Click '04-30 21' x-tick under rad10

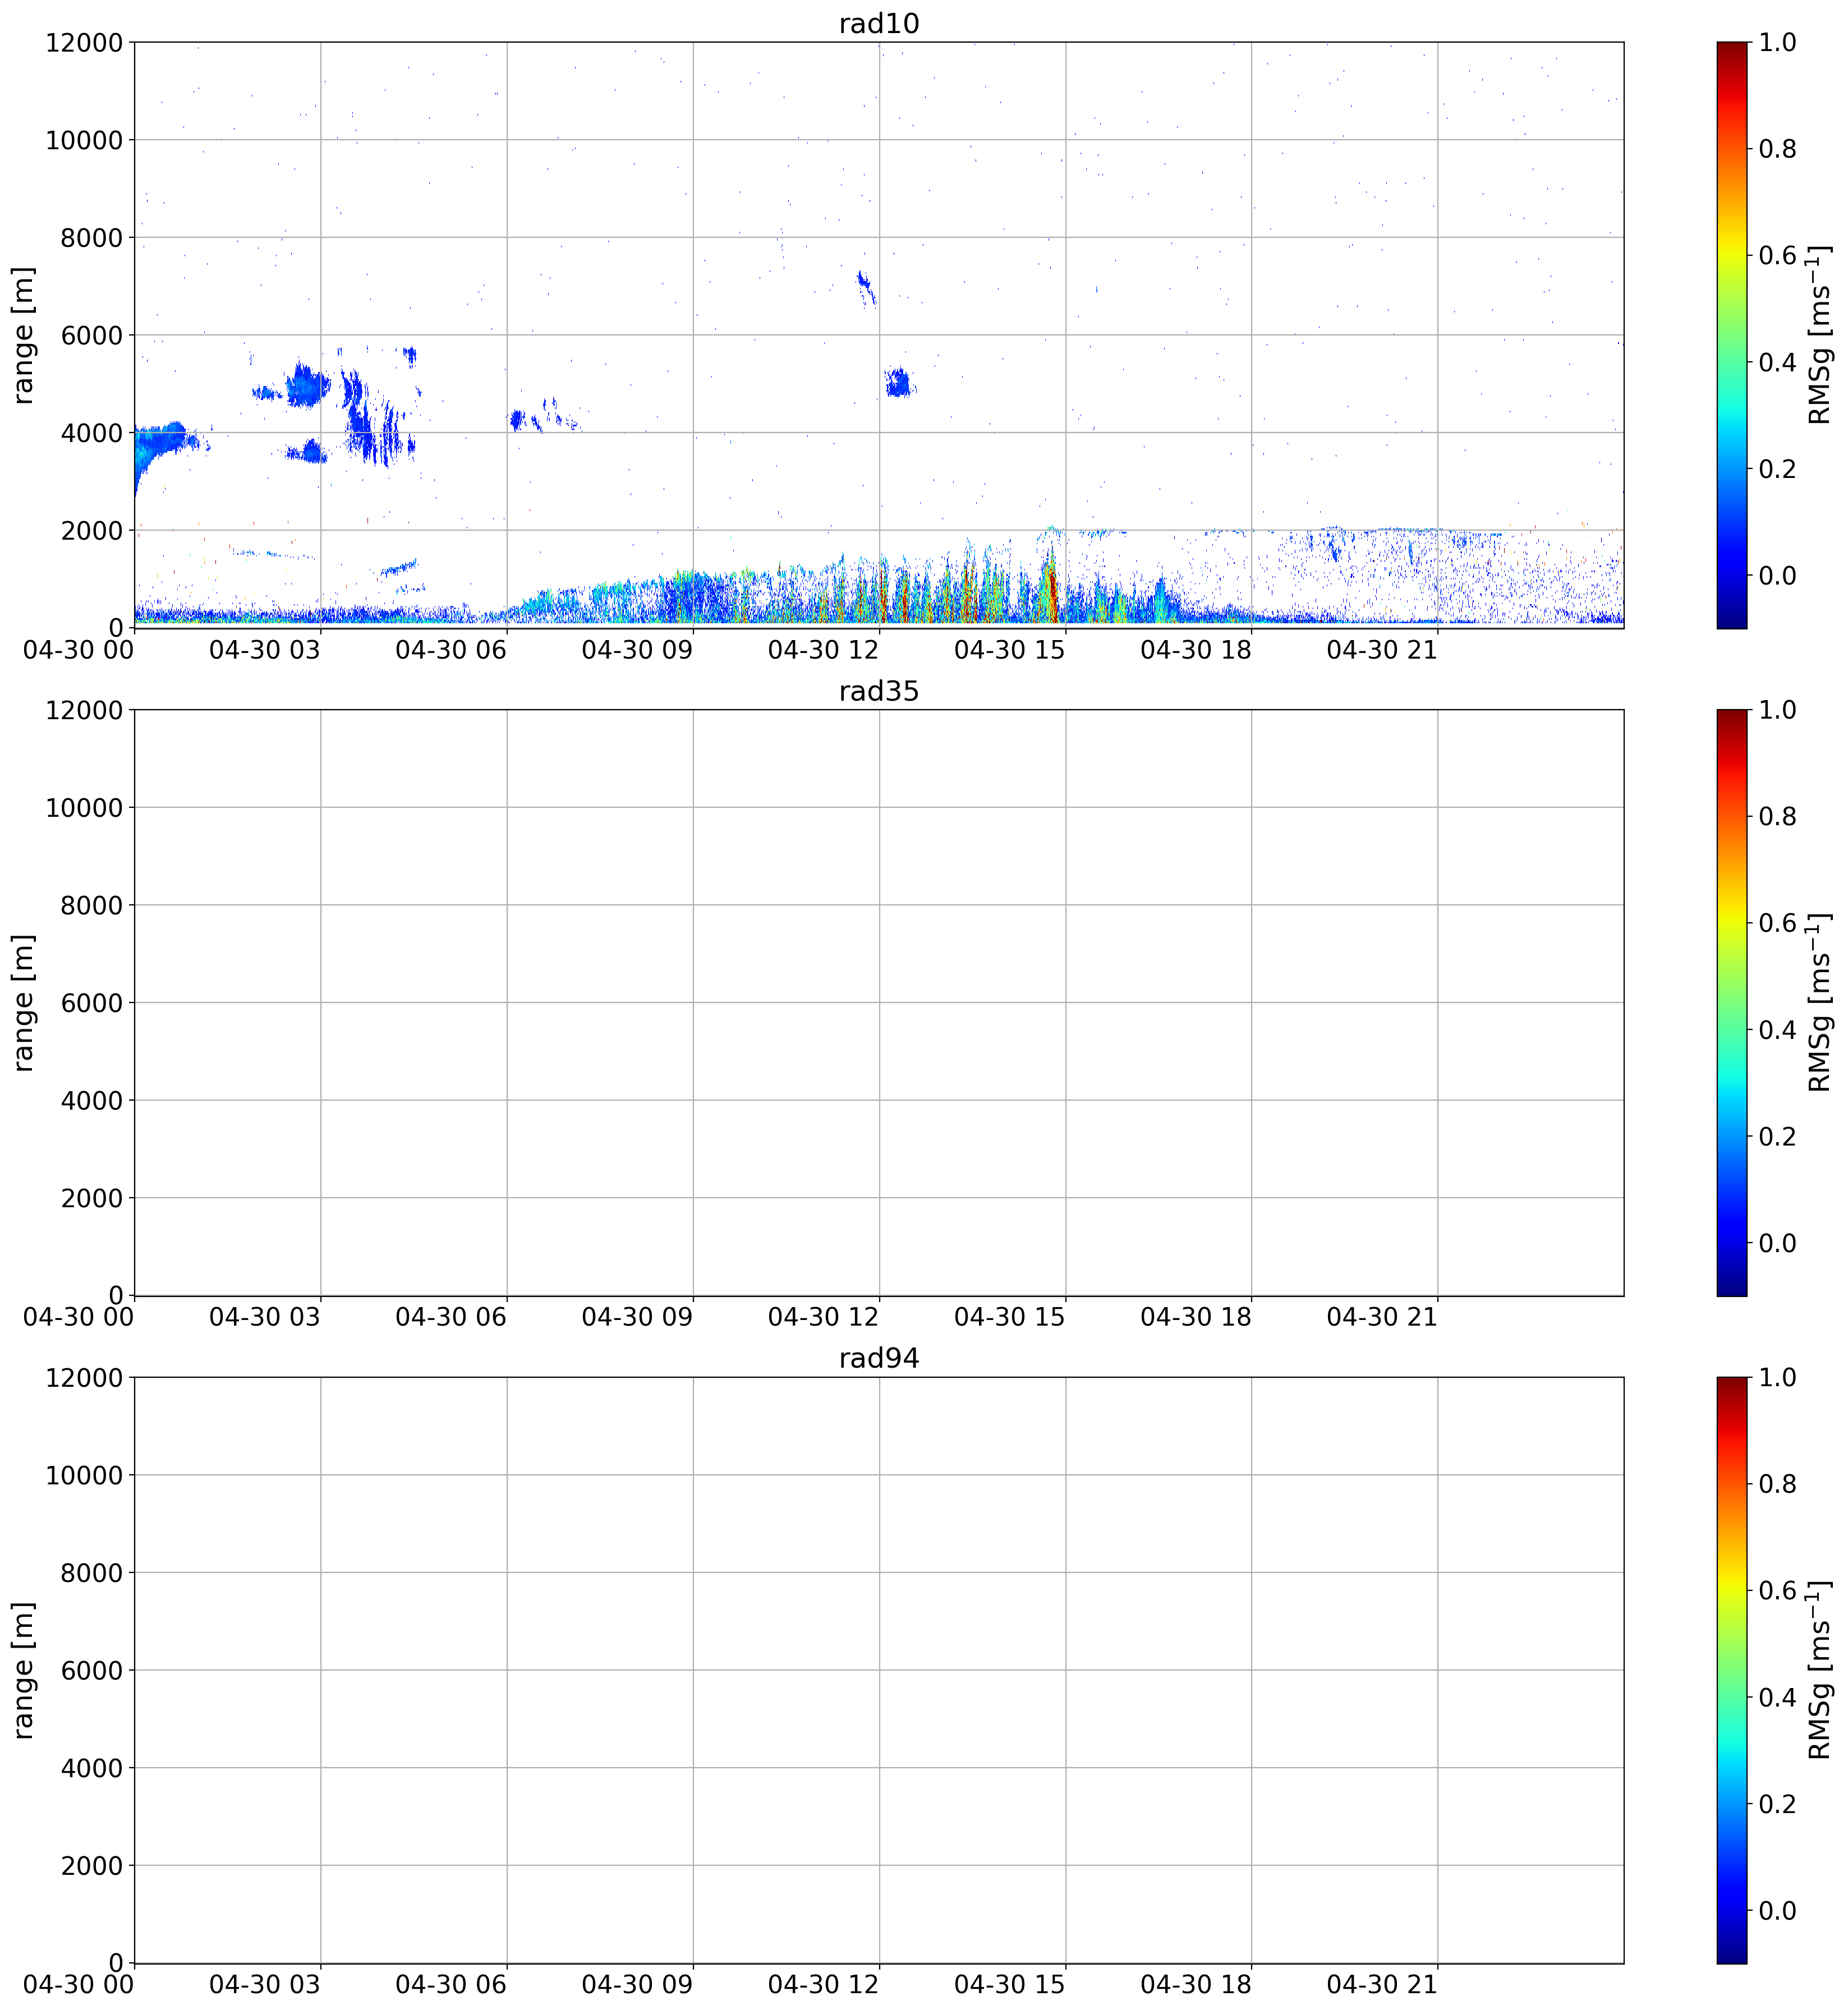point(1382,650)
